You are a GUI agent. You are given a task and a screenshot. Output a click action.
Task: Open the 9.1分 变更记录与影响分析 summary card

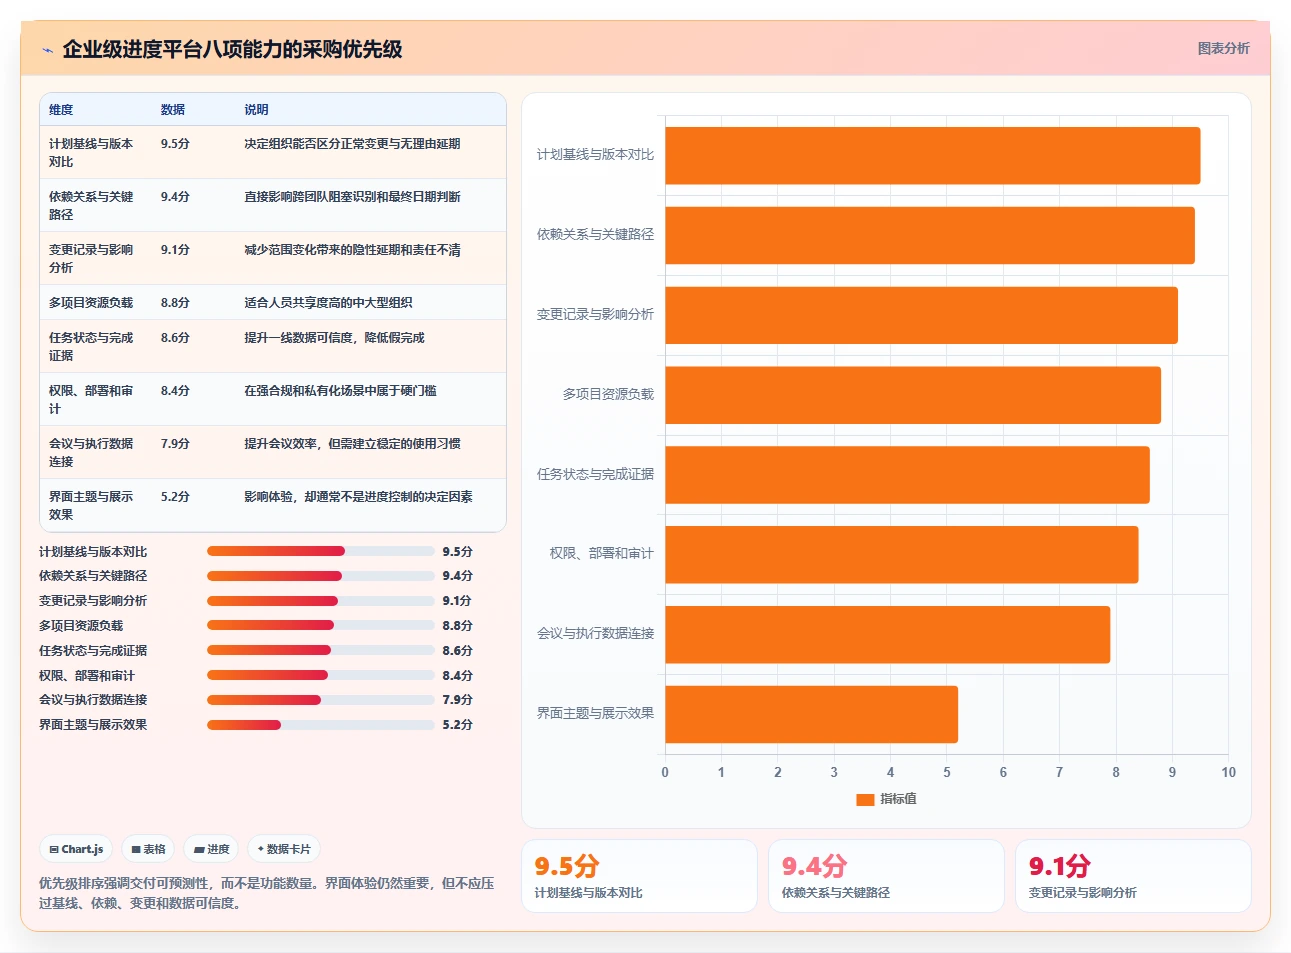(x=1133, y=876)
